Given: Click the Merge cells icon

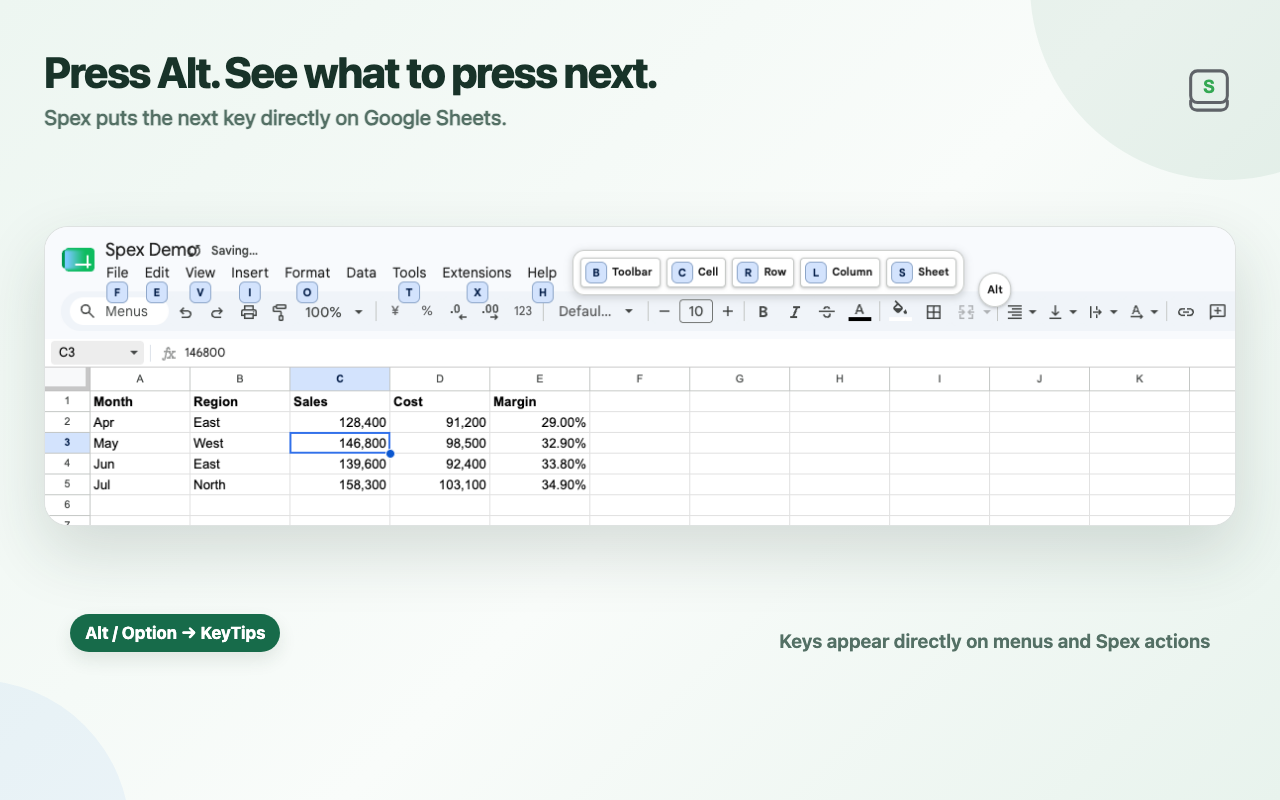Looking at the screenshot, I should [x=966, y=312].
